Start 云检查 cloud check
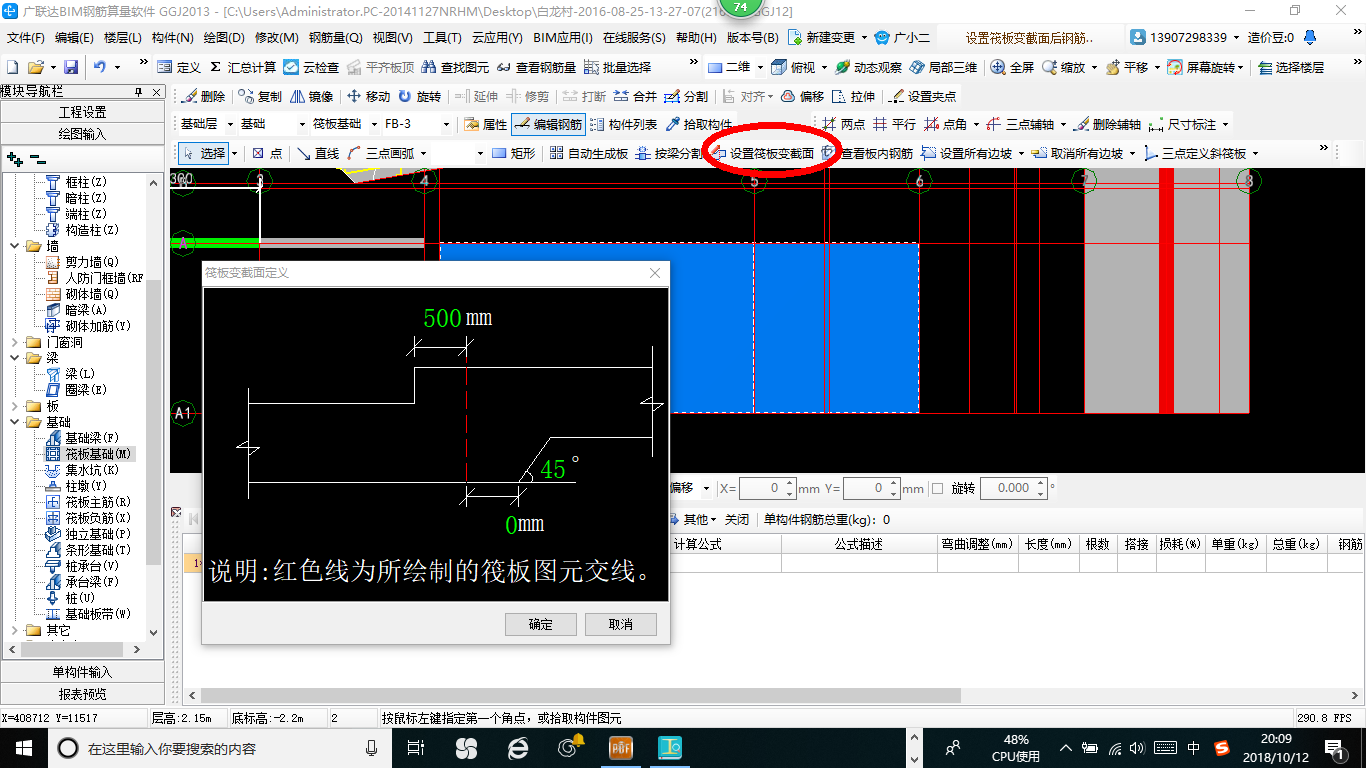Image resolution: width=1366 pixels, height=768 pixels. tap(311, 67)
